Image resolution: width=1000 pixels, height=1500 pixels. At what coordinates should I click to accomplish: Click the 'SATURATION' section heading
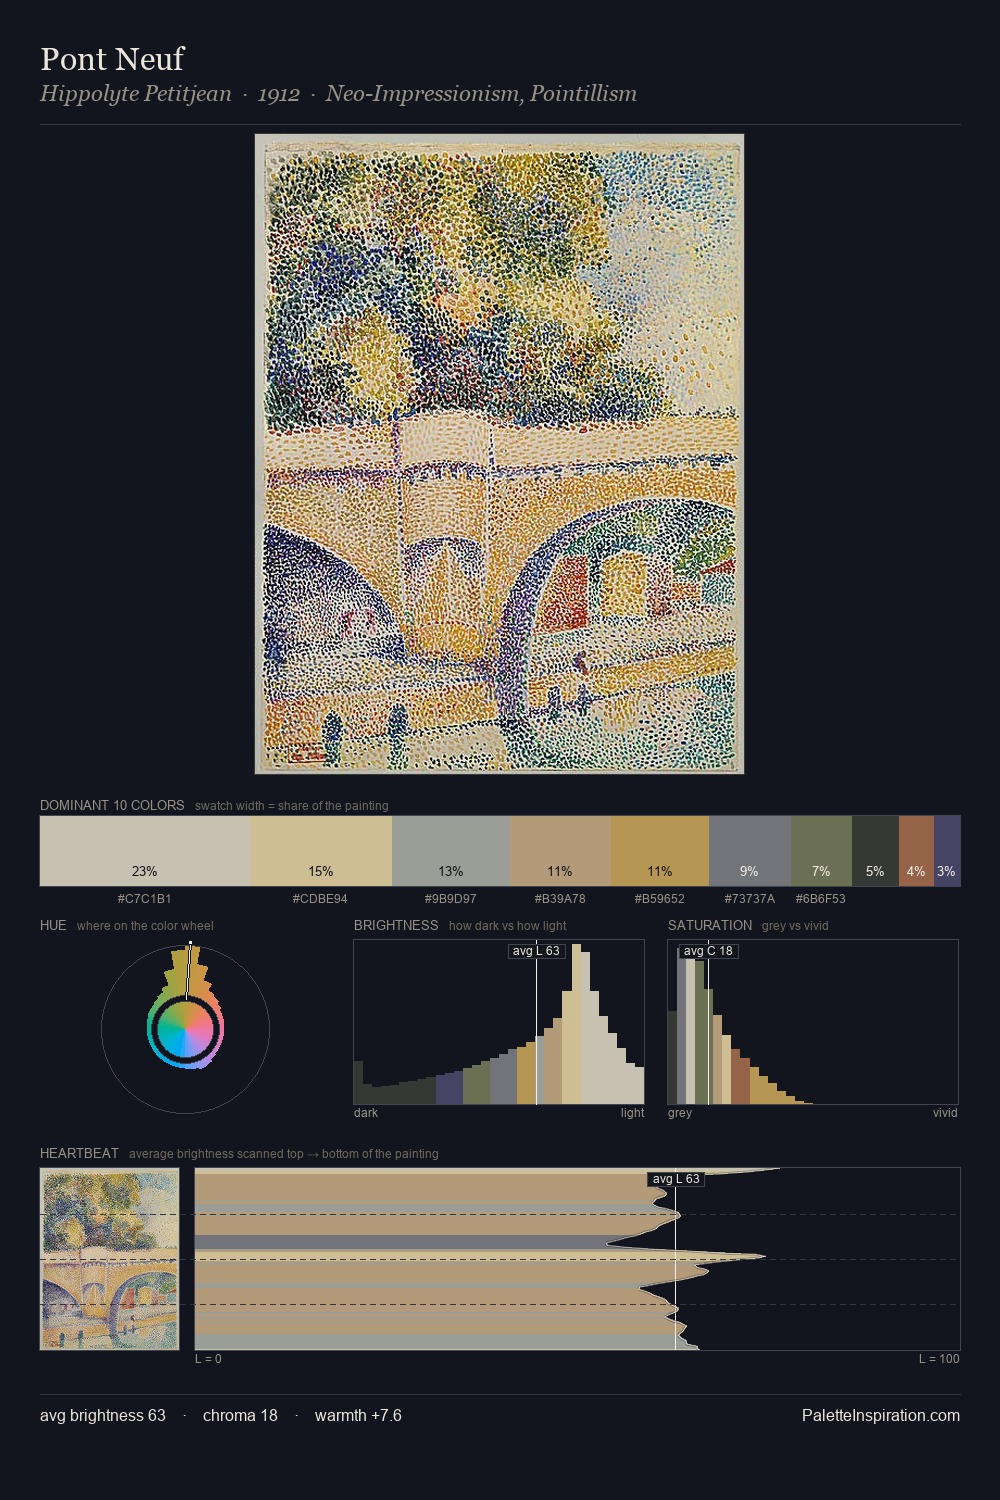click(x=710, y=925)
